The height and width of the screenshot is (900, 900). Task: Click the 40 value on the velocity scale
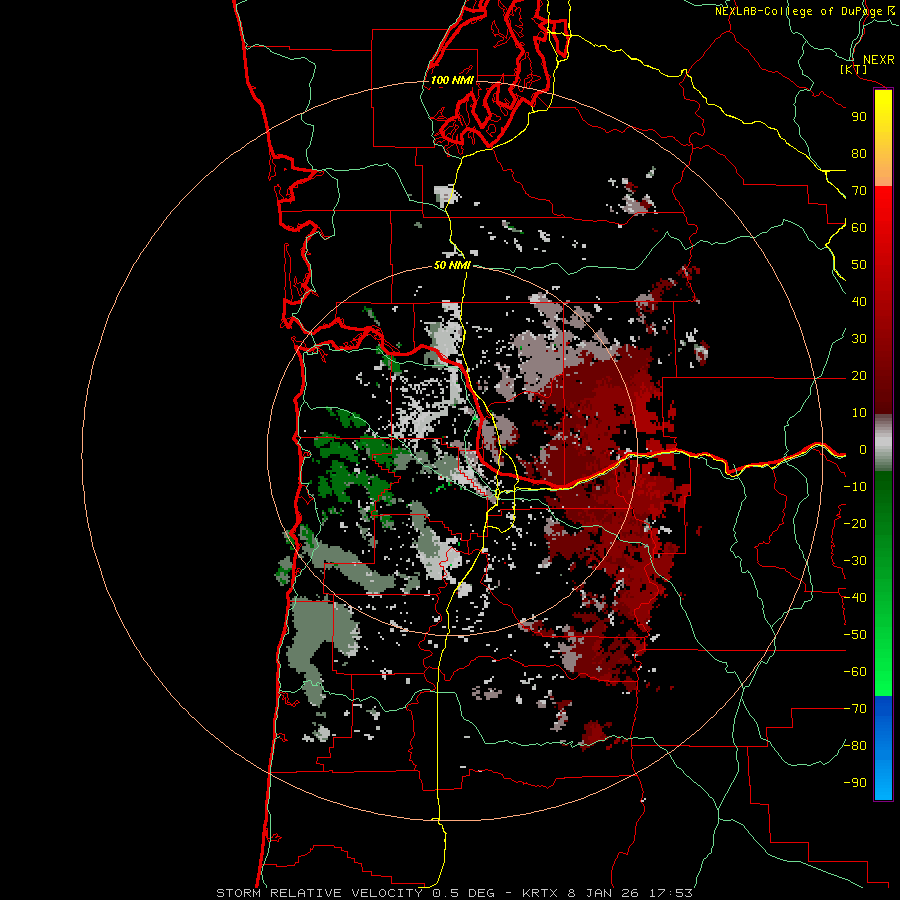pyautogui.click(x=859, y=302)
